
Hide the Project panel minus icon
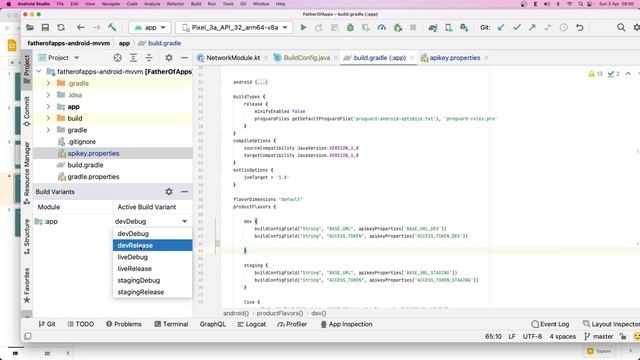(184, 58)
